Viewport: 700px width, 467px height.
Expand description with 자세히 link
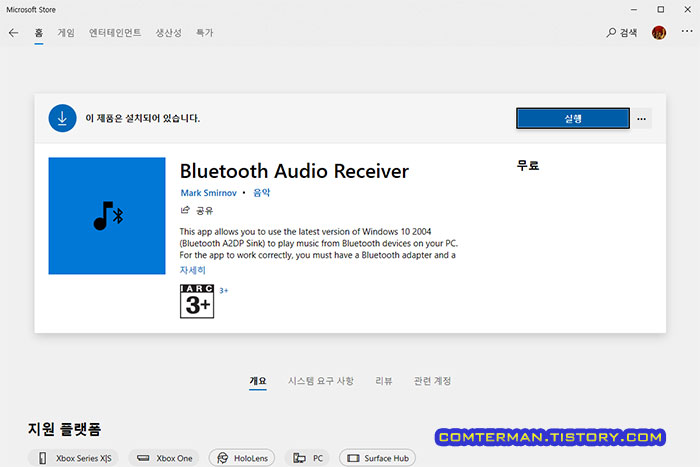[192, 270]
